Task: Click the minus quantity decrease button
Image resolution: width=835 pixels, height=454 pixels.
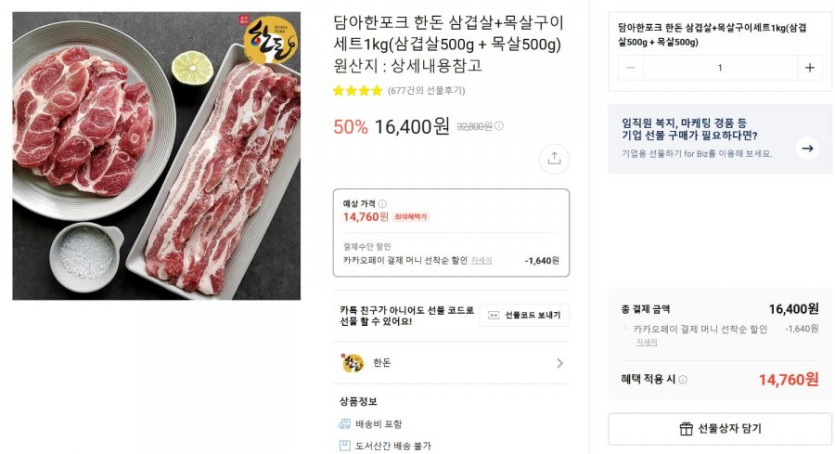Action: 631,68
